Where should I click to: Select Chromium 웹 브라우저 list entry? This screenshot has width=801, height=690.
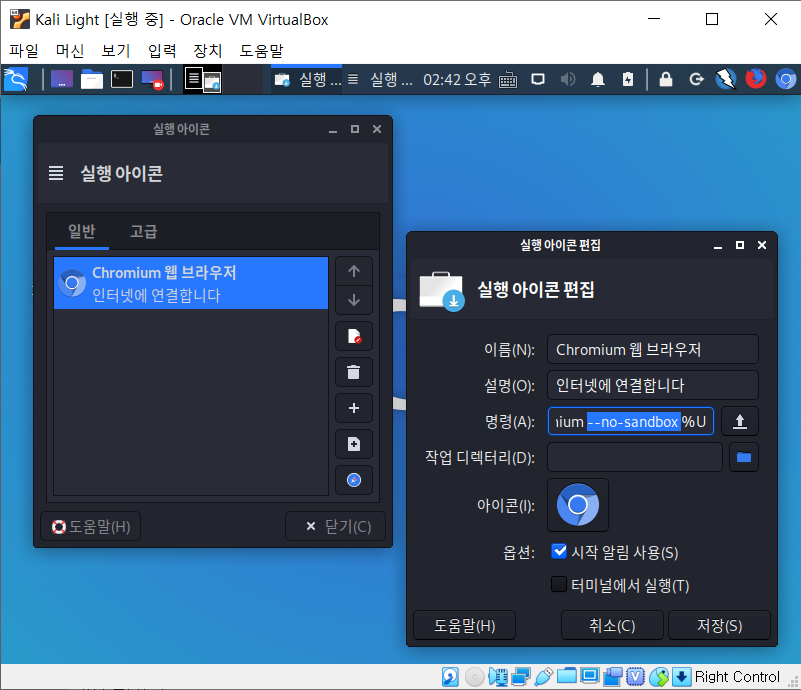pyautogui.click(x=191, y=283)
